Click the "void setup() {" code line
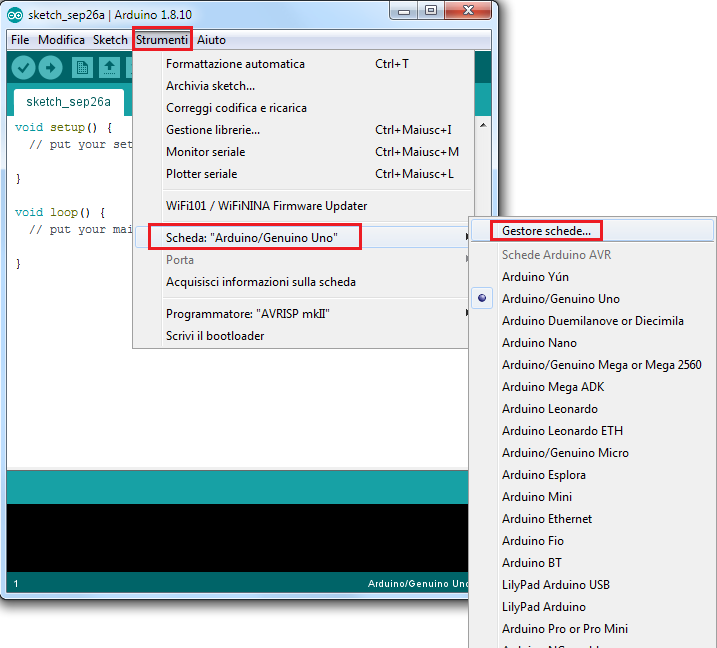The image size is (717, 648). (64, 127)
